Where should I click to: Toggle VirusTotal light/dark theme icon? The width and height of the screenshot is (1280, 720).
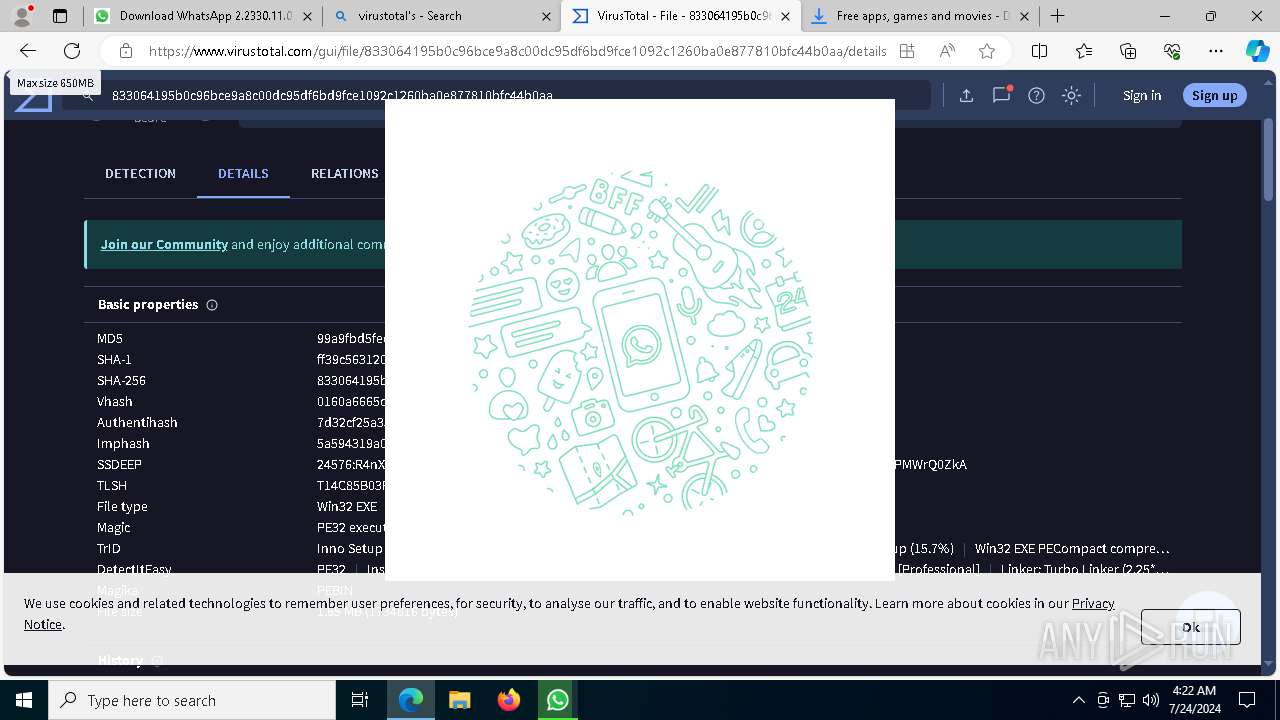point(1071,95)
